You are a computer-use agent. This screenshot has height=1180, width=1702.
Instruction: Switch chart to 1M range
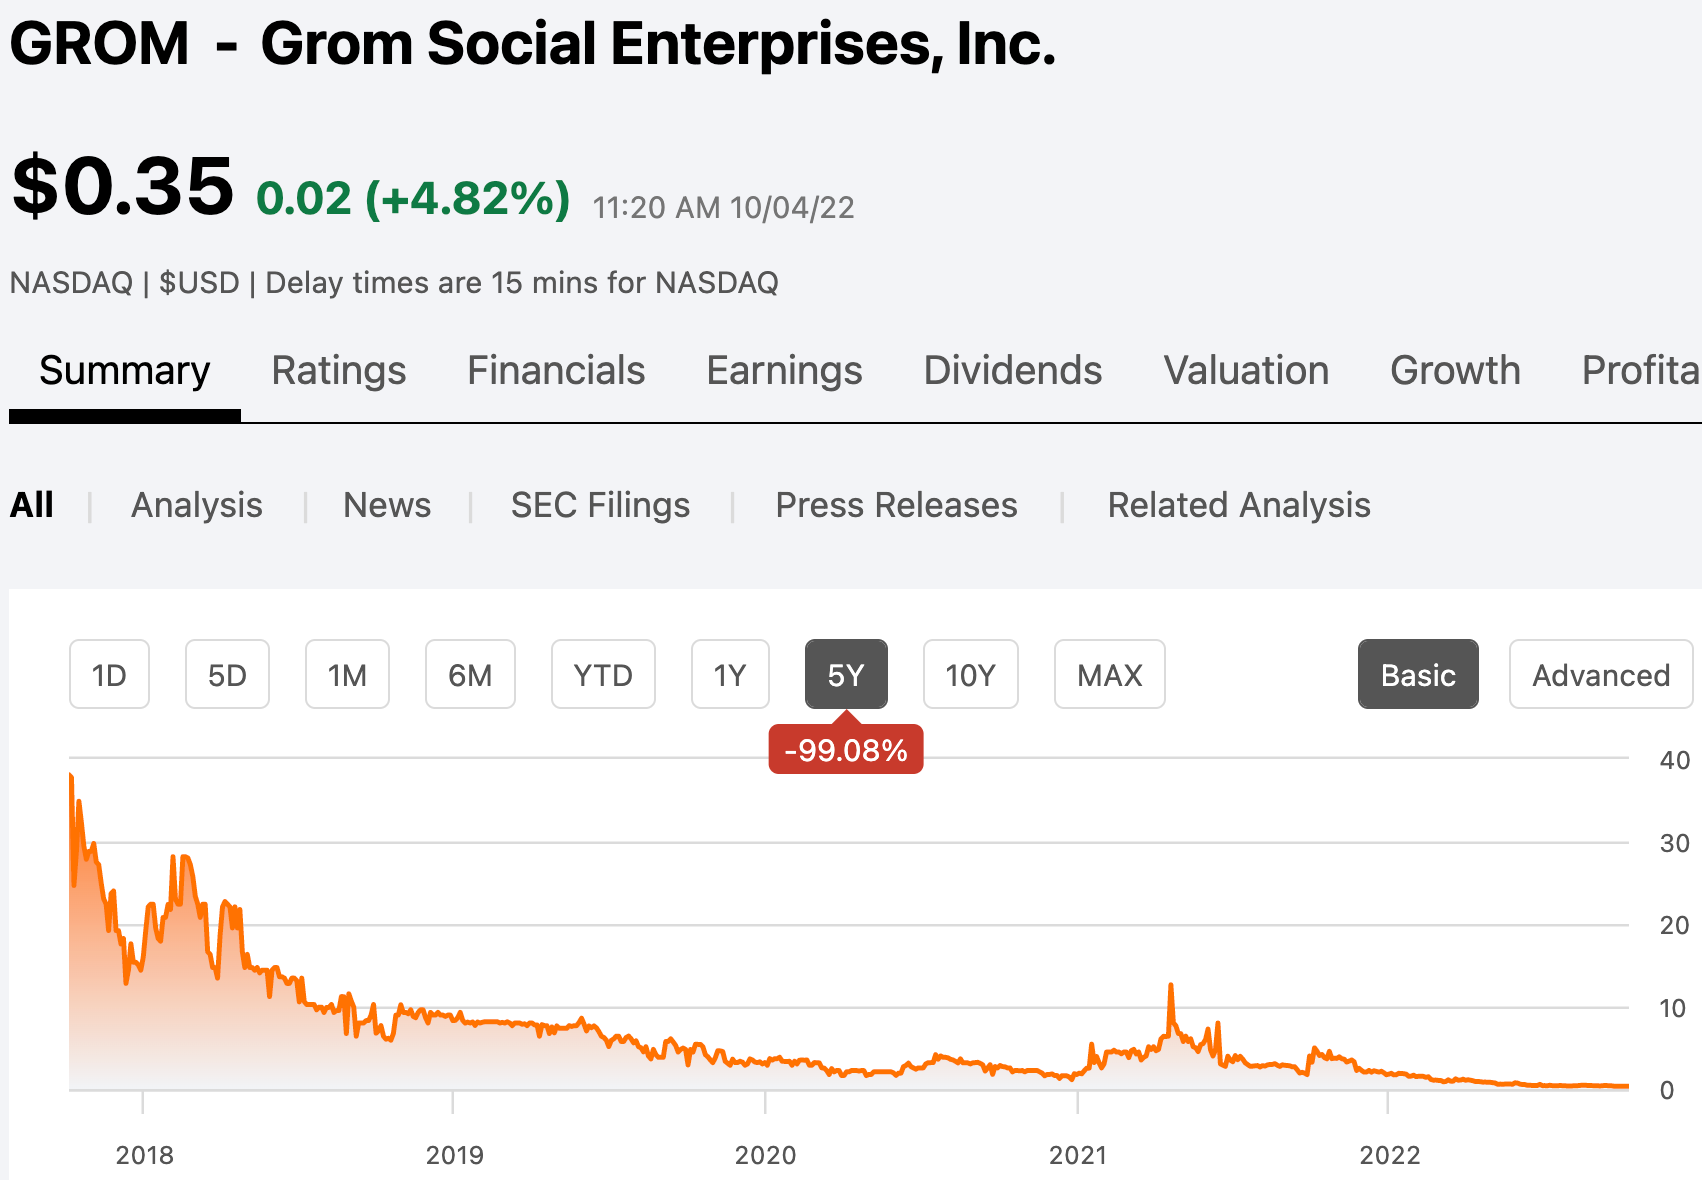[347, 675]
